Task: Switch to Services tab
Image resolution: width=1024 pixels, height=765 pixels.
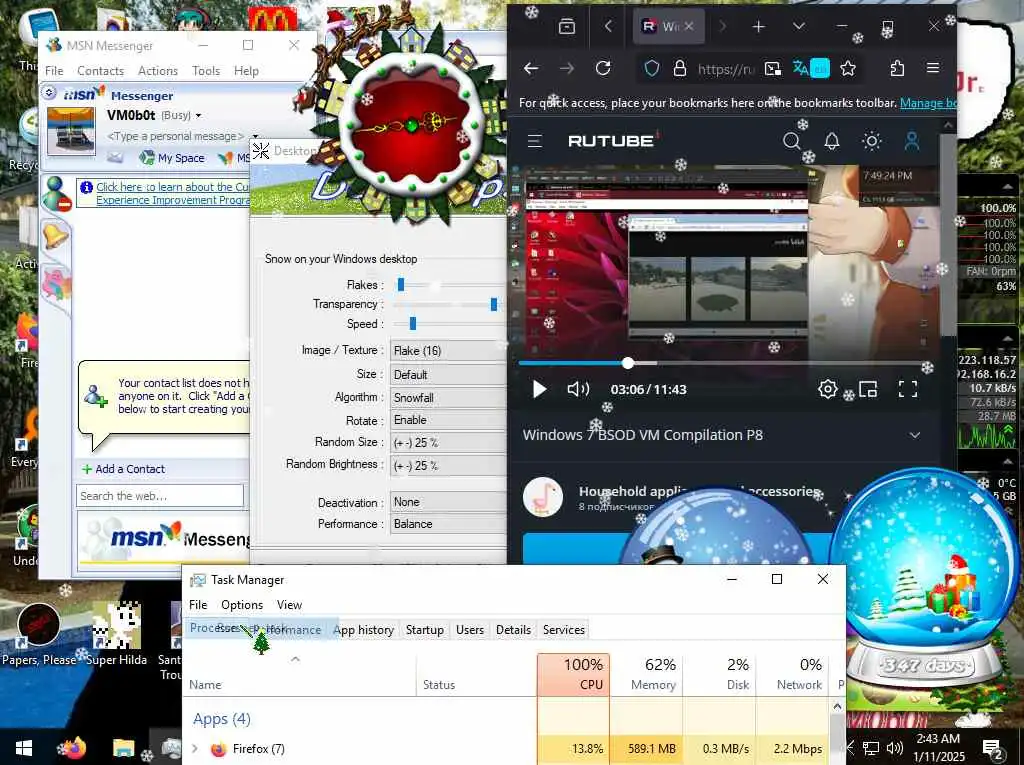Action: (564, 630)
